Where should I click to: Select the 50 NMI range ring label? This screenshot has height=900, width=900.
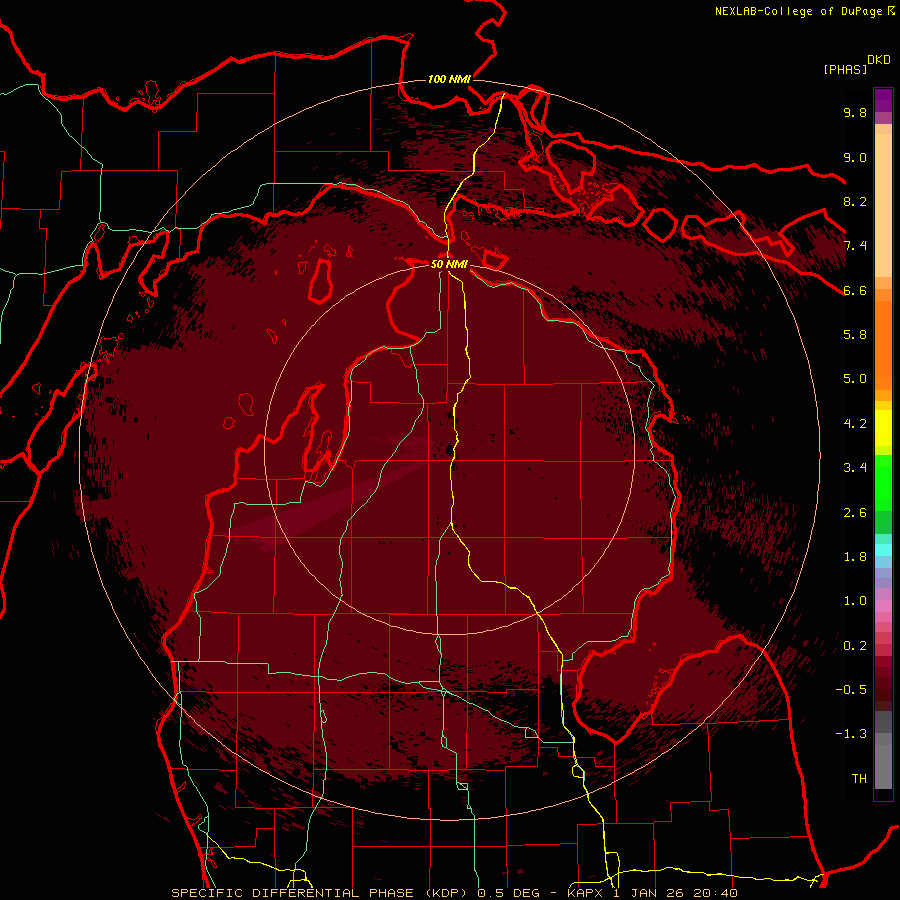pyautogui.click(x=449, y=265)
